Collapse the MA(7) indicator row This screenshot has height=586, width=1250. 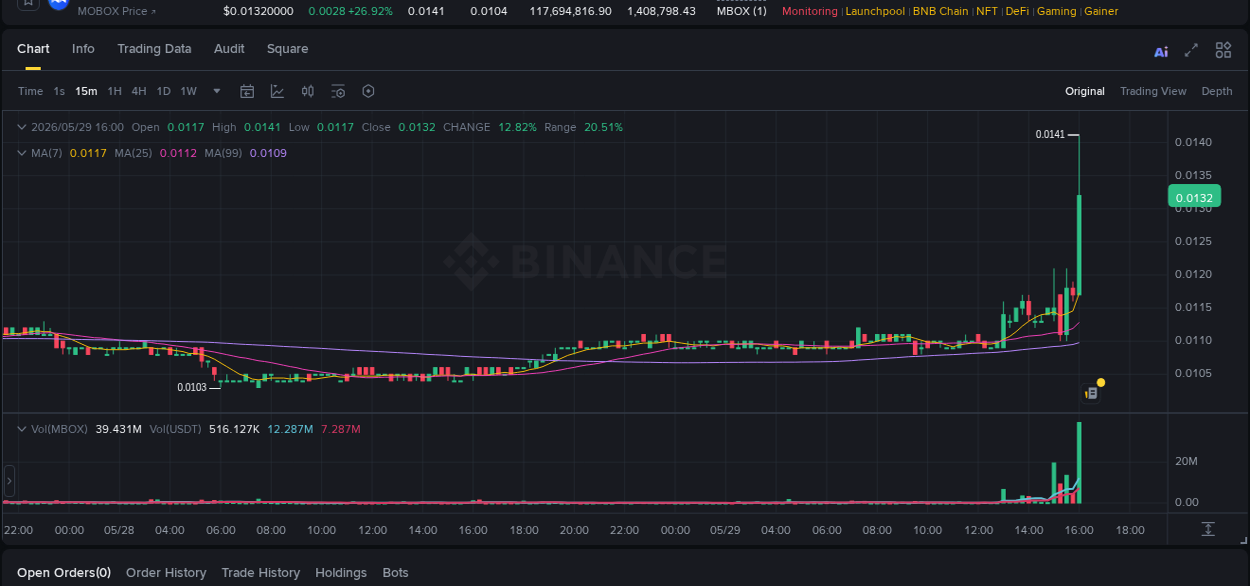click(x=21, y=153)
